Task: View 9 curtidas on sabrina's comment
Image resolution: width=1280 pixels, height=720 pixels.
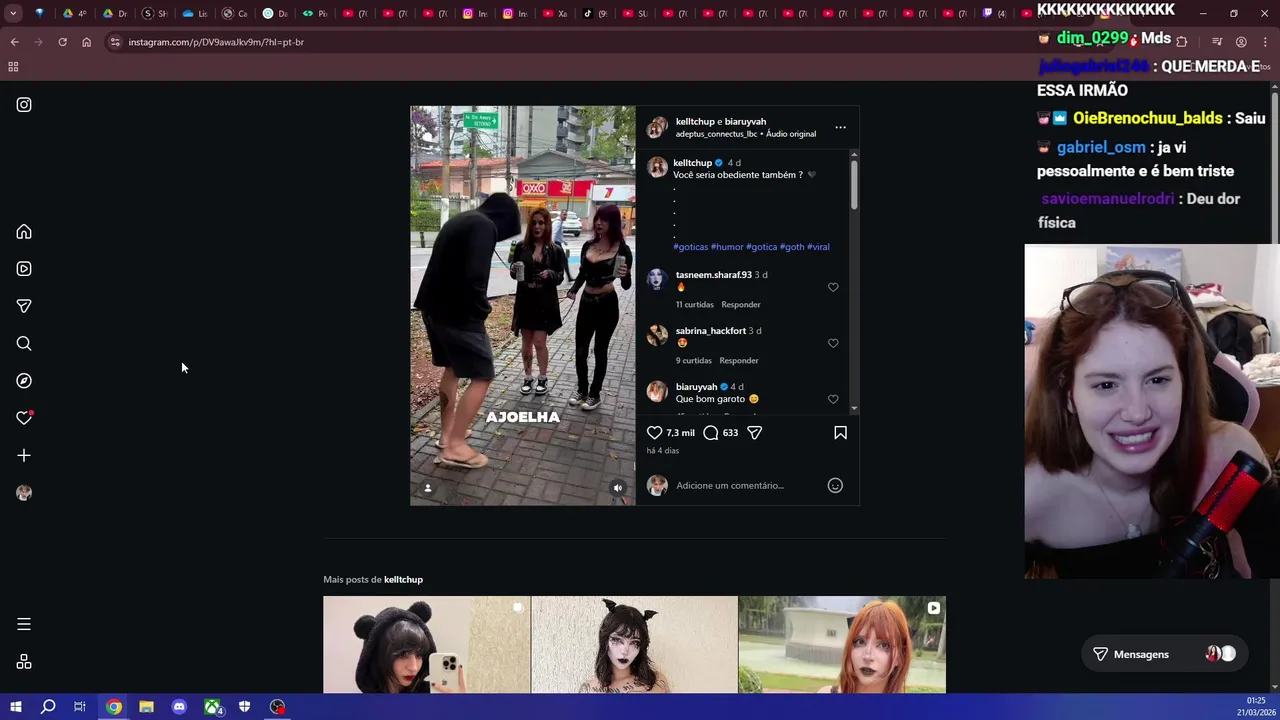Action: point(694,360)
